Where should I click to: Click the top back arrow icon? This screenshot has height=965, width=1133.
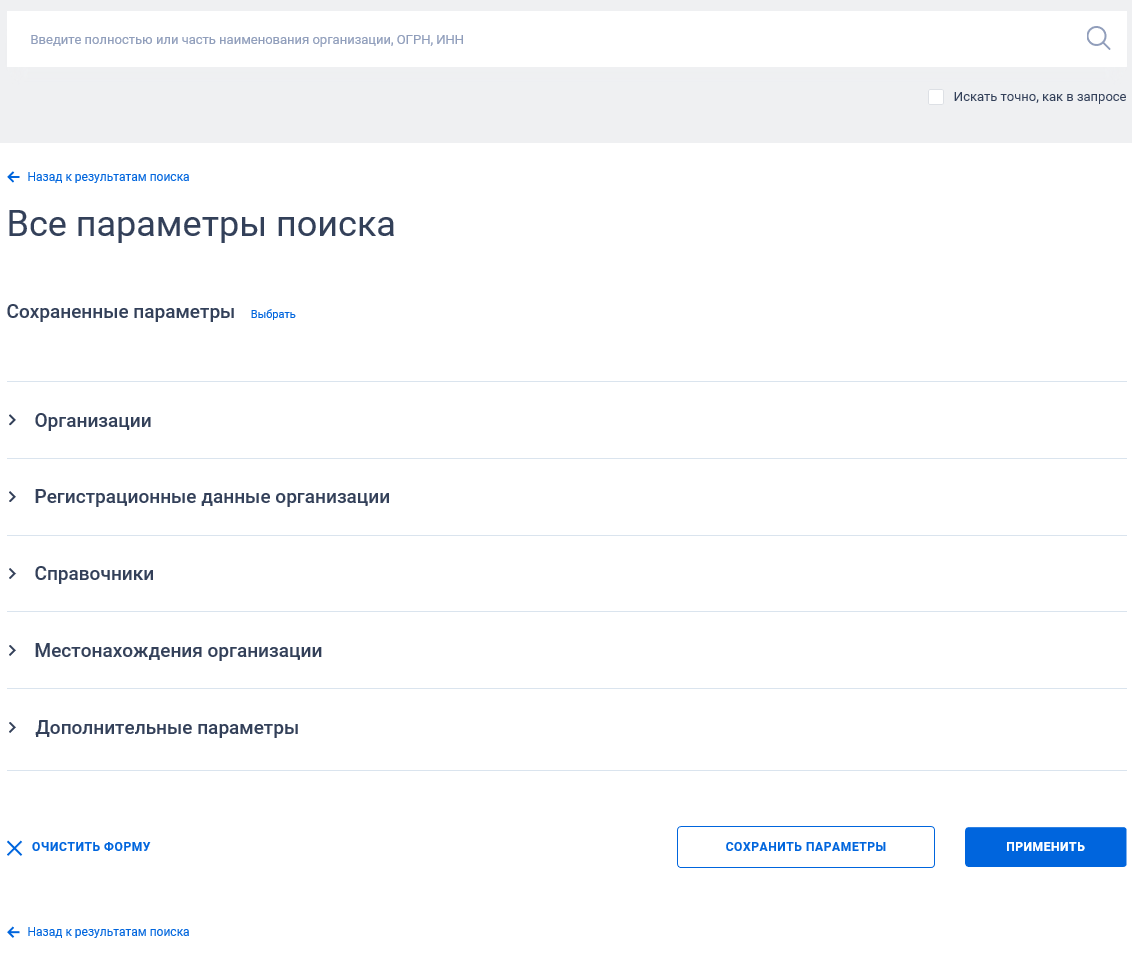click(14, 177)
